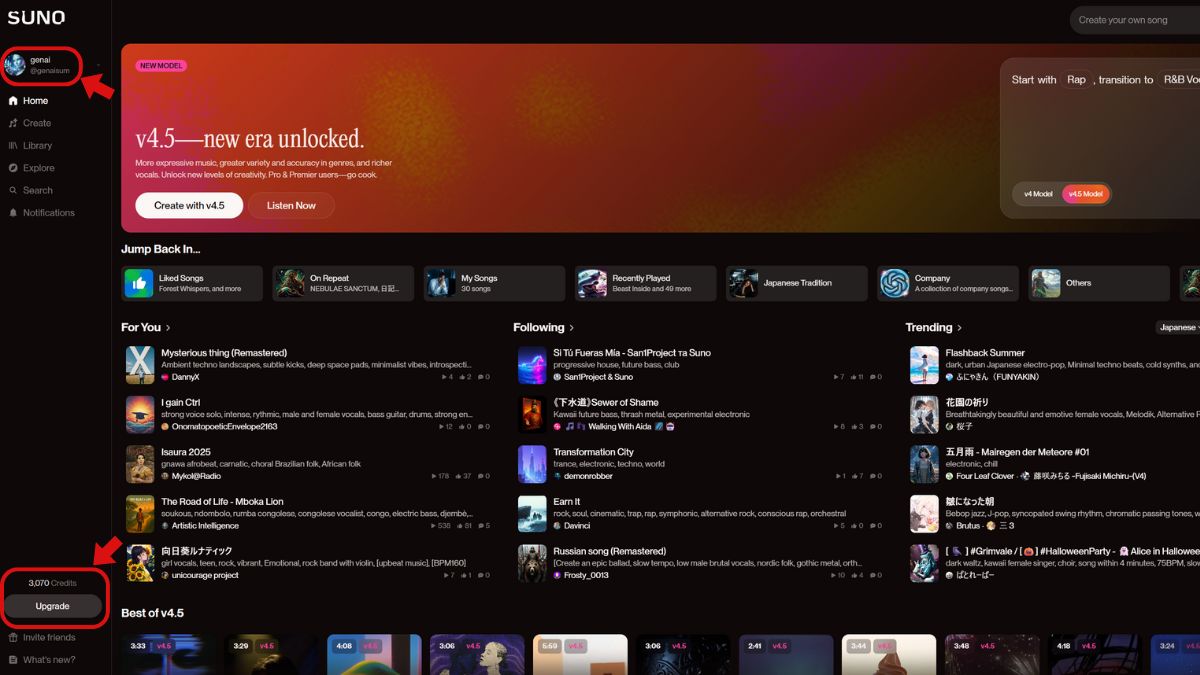Play the I gain Ctrl cover art
The image size is (1200, 675).
point(140,415)
